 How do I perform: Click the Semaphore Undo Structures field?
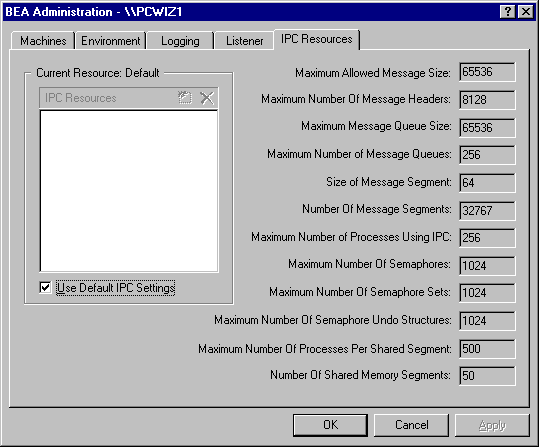[487, 321]
